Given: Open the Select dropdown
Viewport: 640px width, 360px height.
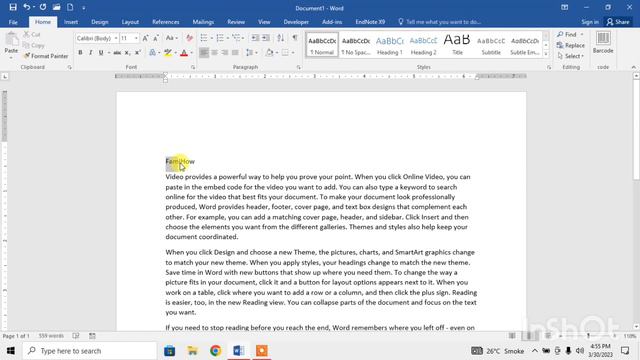Looking at the screenshot, I should click(571, 56).
